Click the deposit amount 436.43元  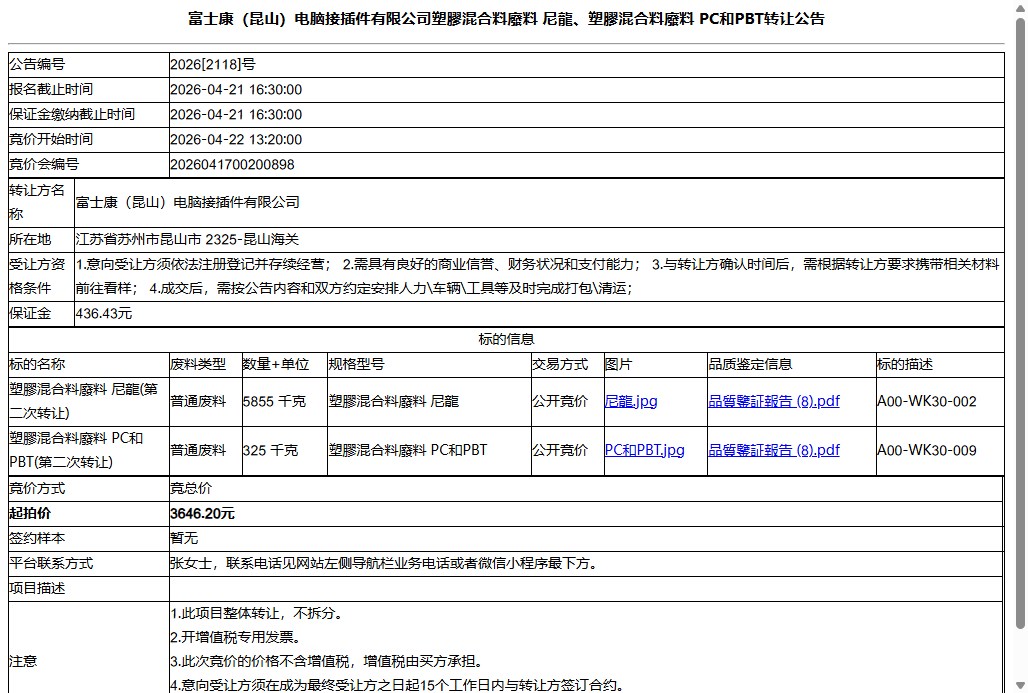(104, 313)
